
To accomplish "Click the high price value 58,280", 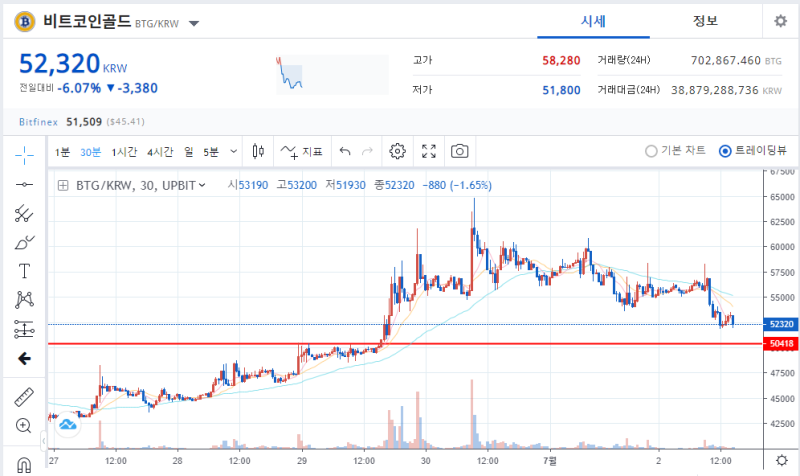I will pyautogui.click(x=561, y=61).
